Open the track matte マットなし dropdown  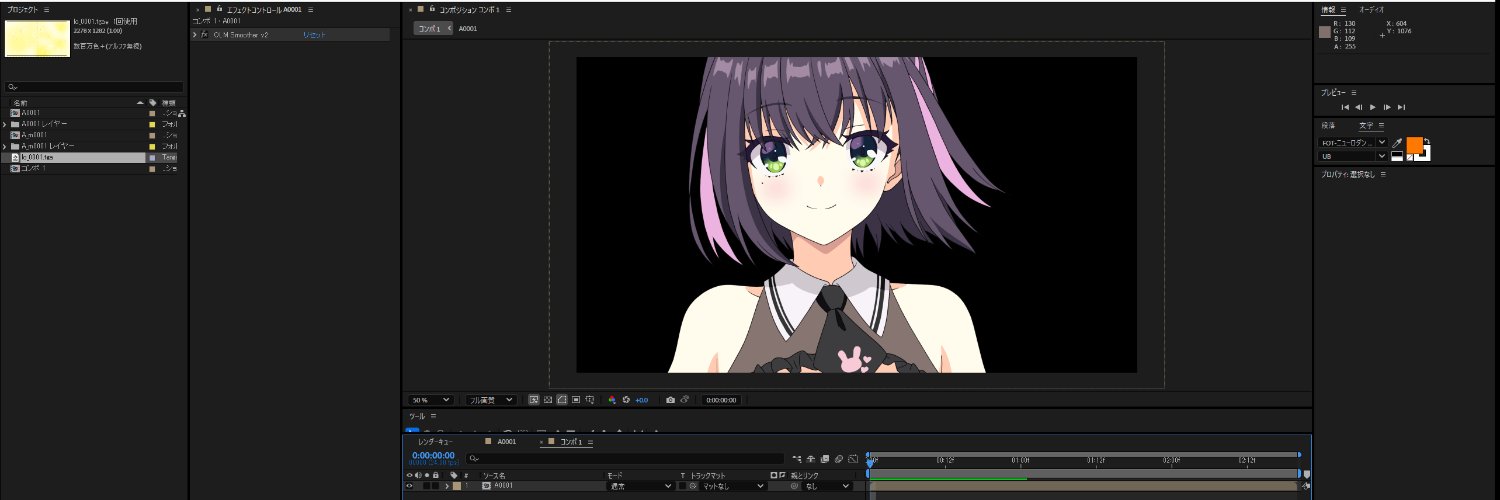pyautogui.click(x=732, y=485)
